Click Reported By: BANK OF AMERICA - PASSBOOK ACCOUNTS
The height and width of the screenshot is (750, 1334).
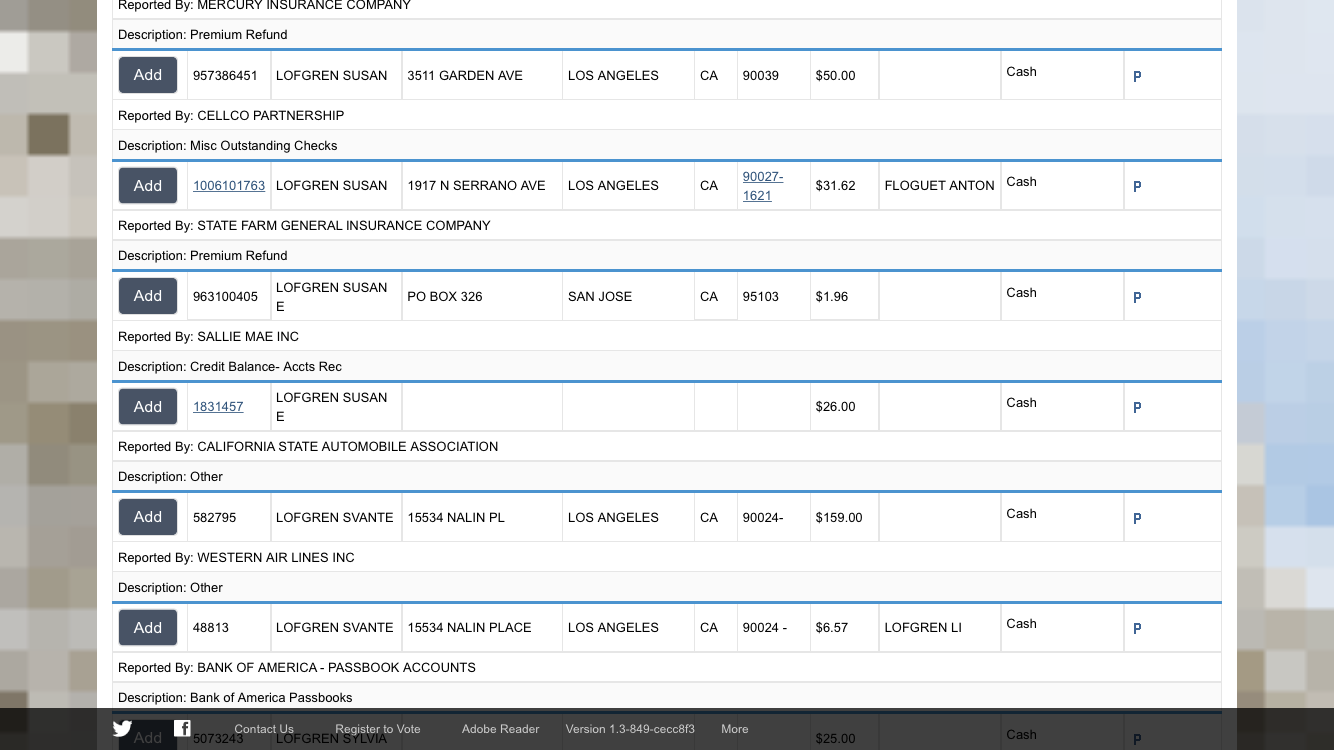[x=667, y=667]
